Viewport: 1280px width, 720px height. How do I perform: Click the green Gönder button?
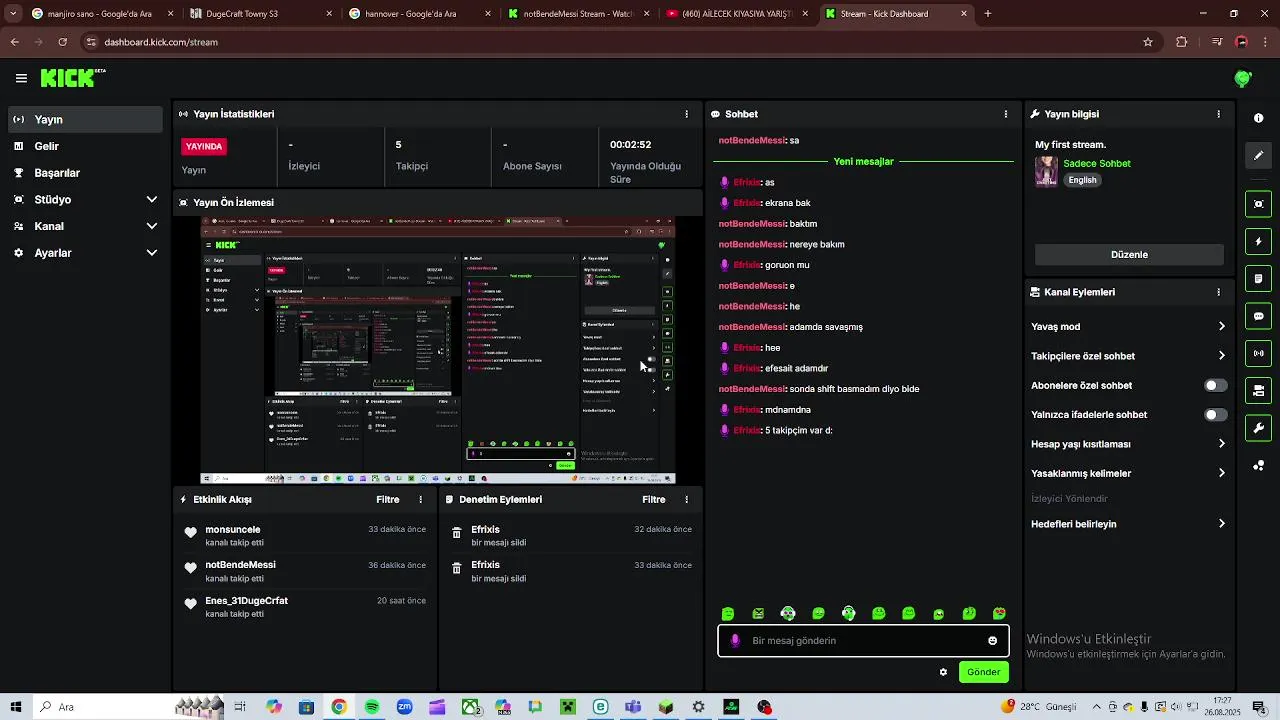(983, 672)
